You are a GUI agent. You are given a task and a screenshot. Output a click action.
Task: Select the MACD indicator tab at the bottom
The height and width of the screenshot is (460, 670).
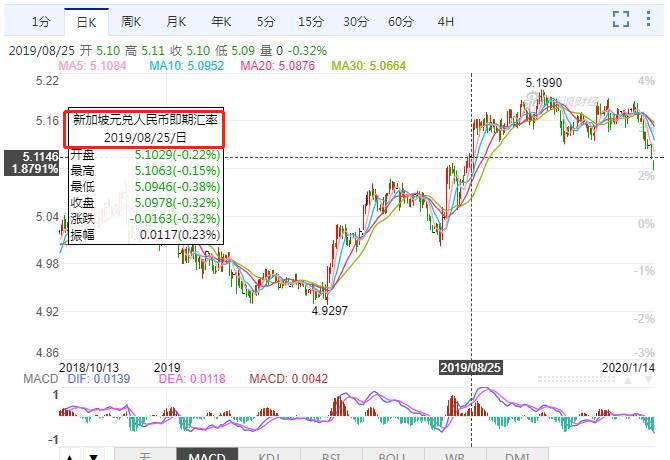click(207, 455)
